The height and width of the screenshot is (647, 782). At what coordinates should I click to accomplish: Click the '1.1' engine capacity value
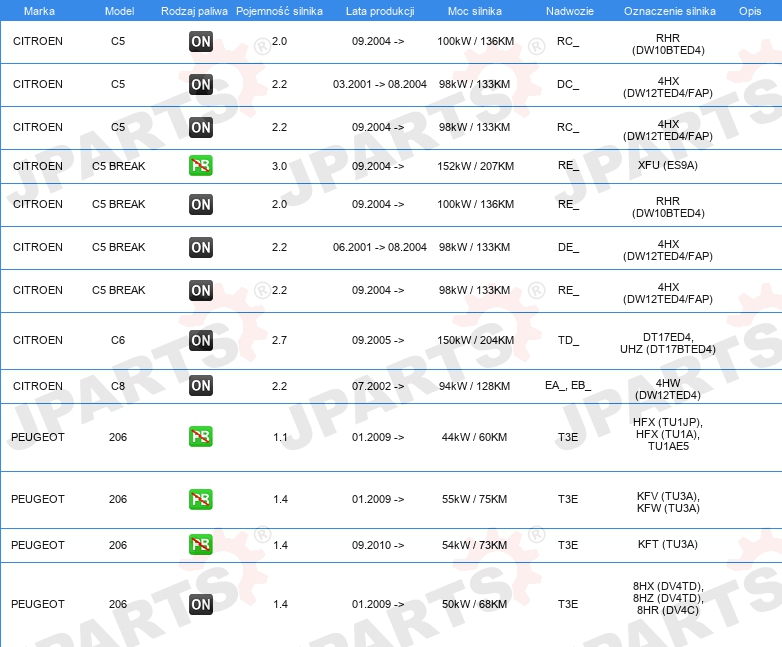coord(280,437)
